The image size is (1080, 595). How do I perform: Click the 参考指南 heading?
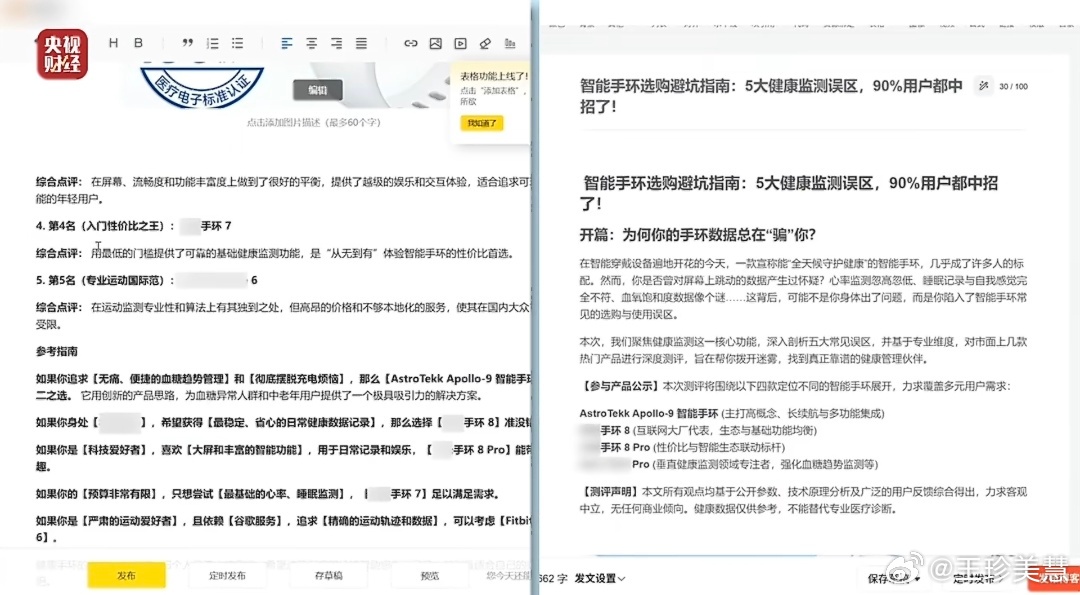pyautogui.click(x=56, y=351)
